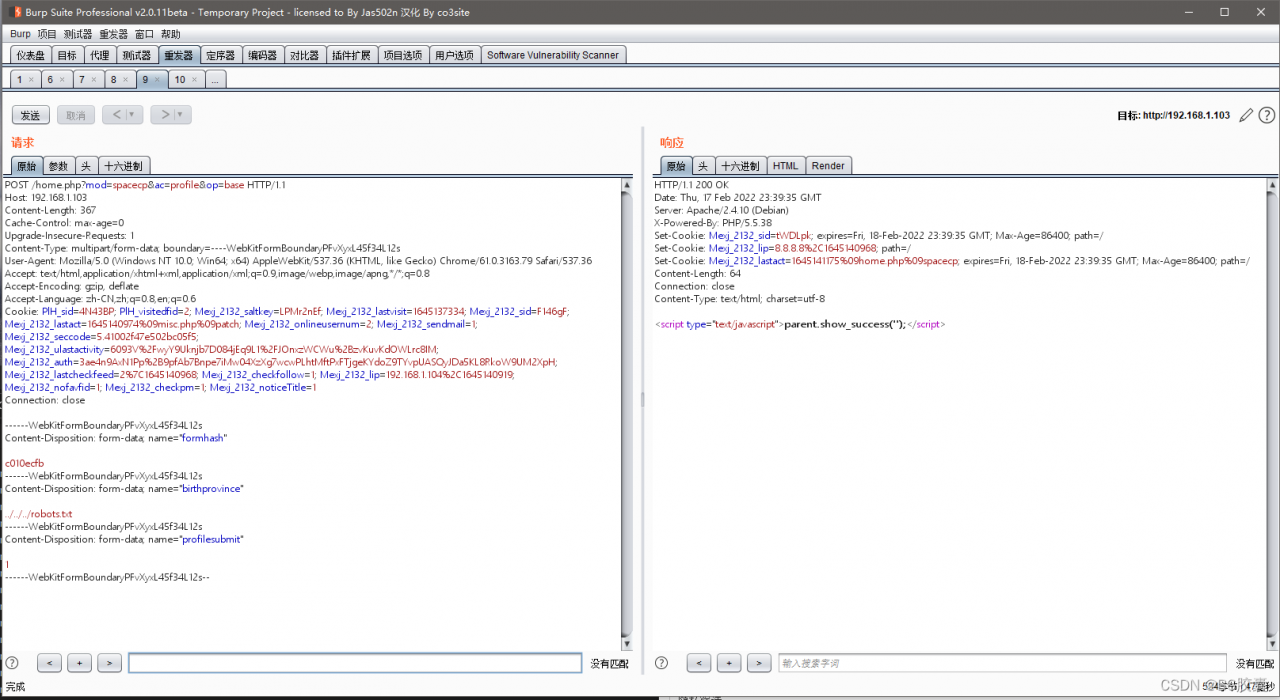Open help icon beside request search bar

pos(12,662)
